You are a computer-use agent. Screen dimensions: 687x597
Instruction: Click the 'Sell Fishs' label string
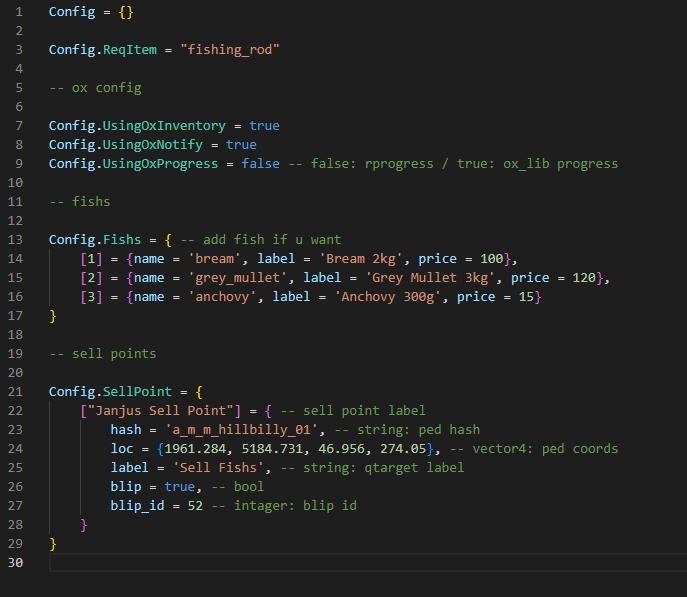218,468
